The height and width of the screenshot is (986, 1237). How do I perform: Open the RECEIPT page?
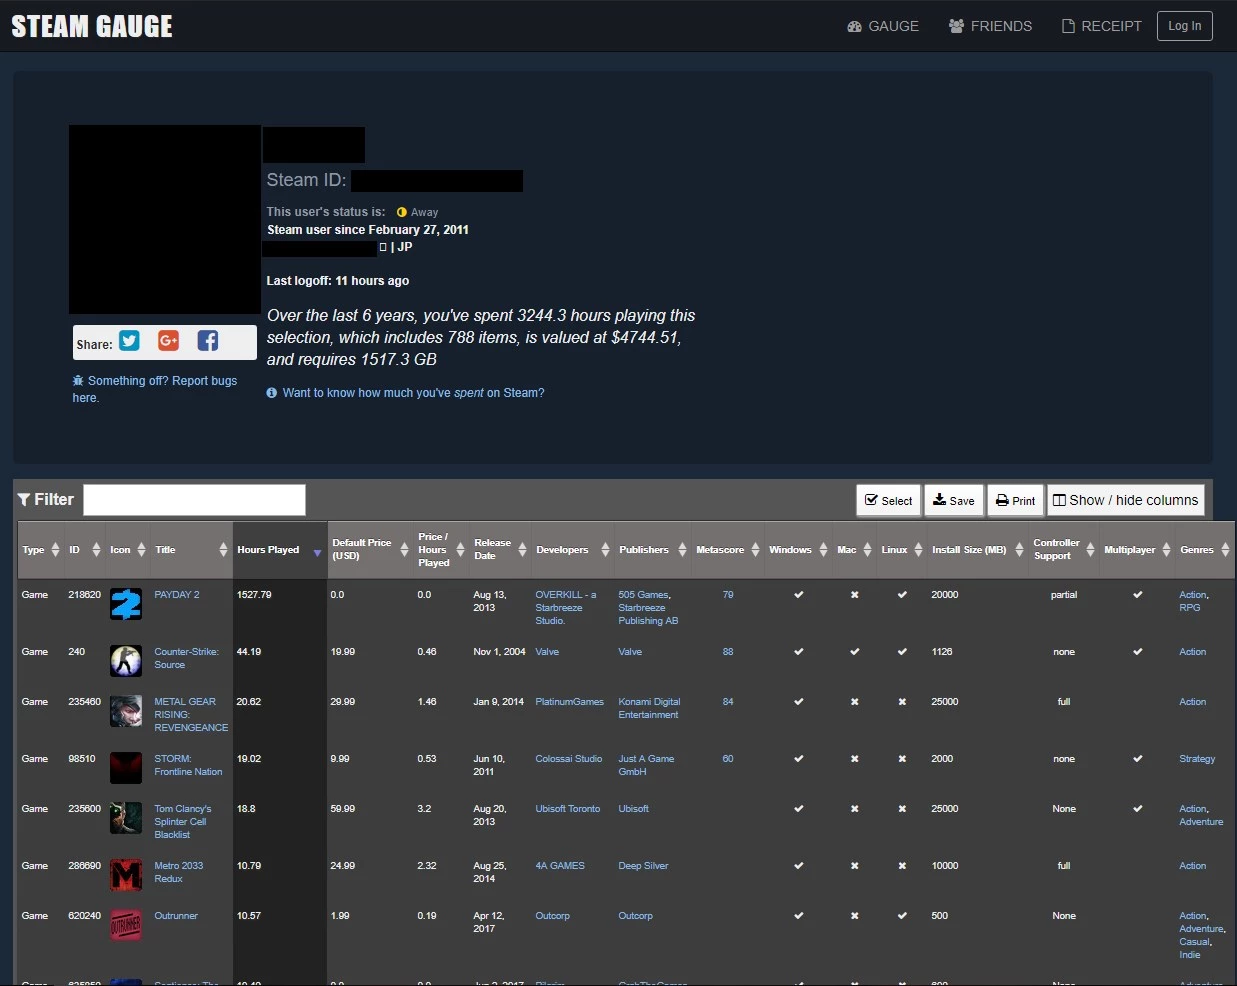[x=1101, y=26]
